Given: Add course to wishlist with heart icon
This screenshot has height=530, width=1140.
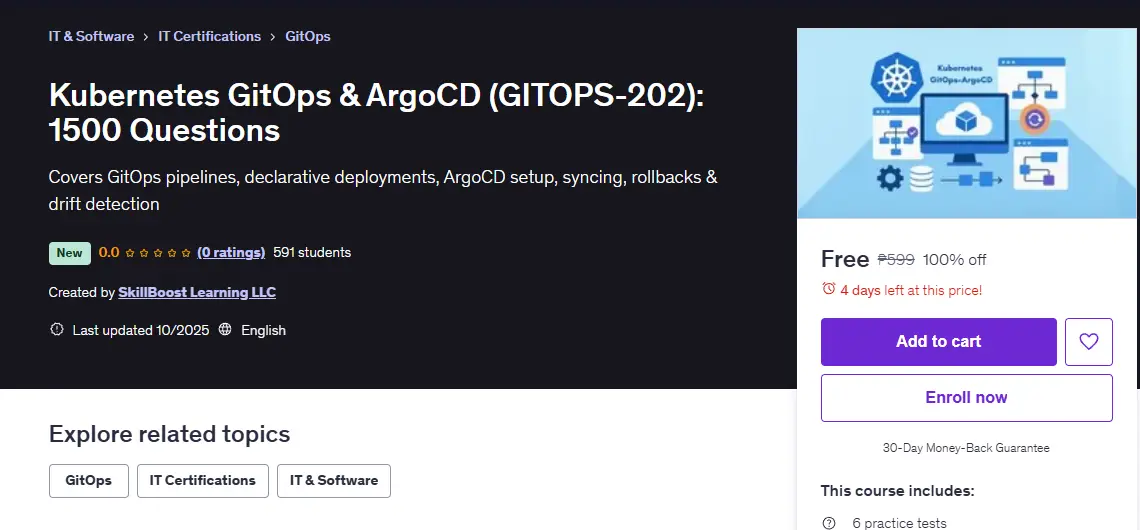Looking at the screenshot, I should [x=1088, y=342].
